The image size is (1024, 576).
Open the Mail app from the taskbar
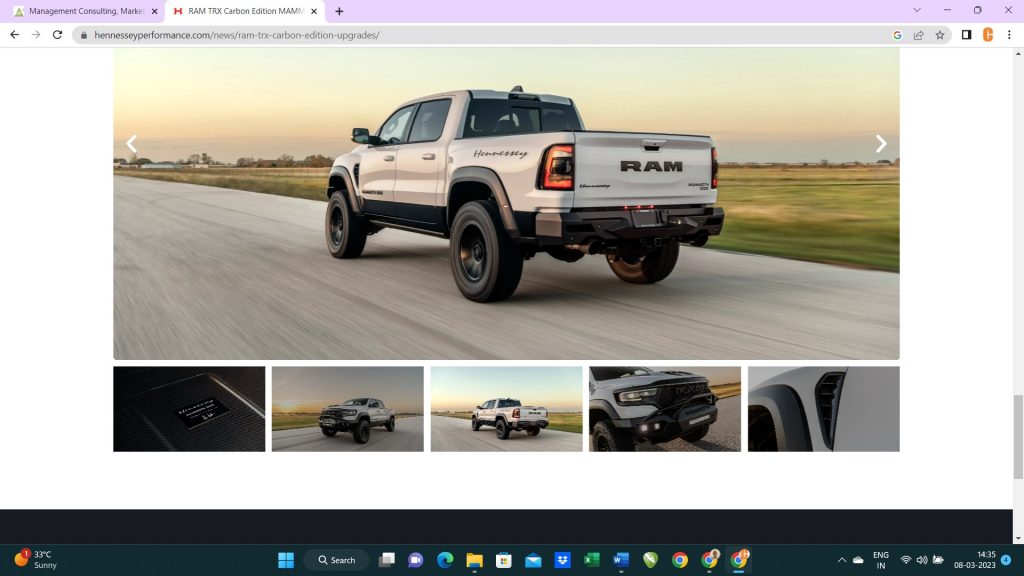tap(534, 560)
